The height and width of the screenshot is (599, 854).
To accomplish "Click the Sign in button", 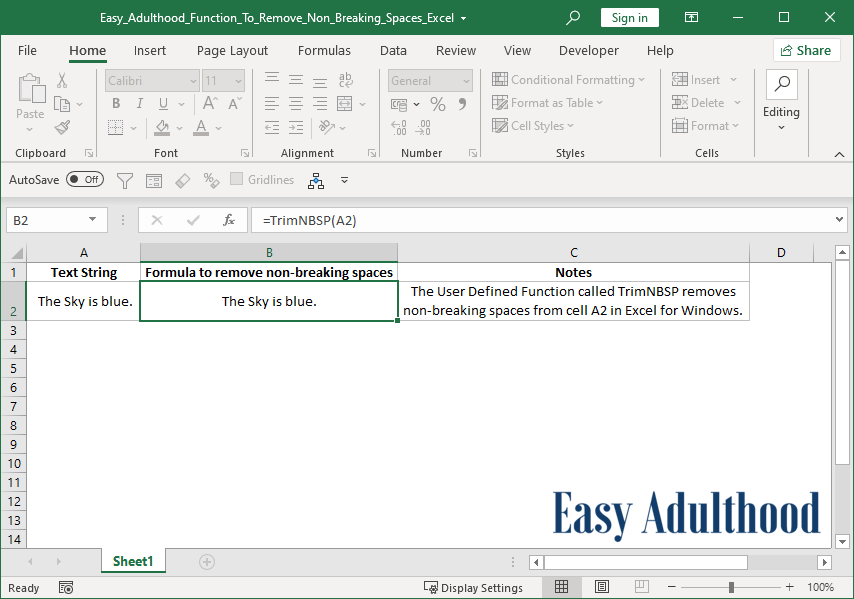I will tap(630, 17).
